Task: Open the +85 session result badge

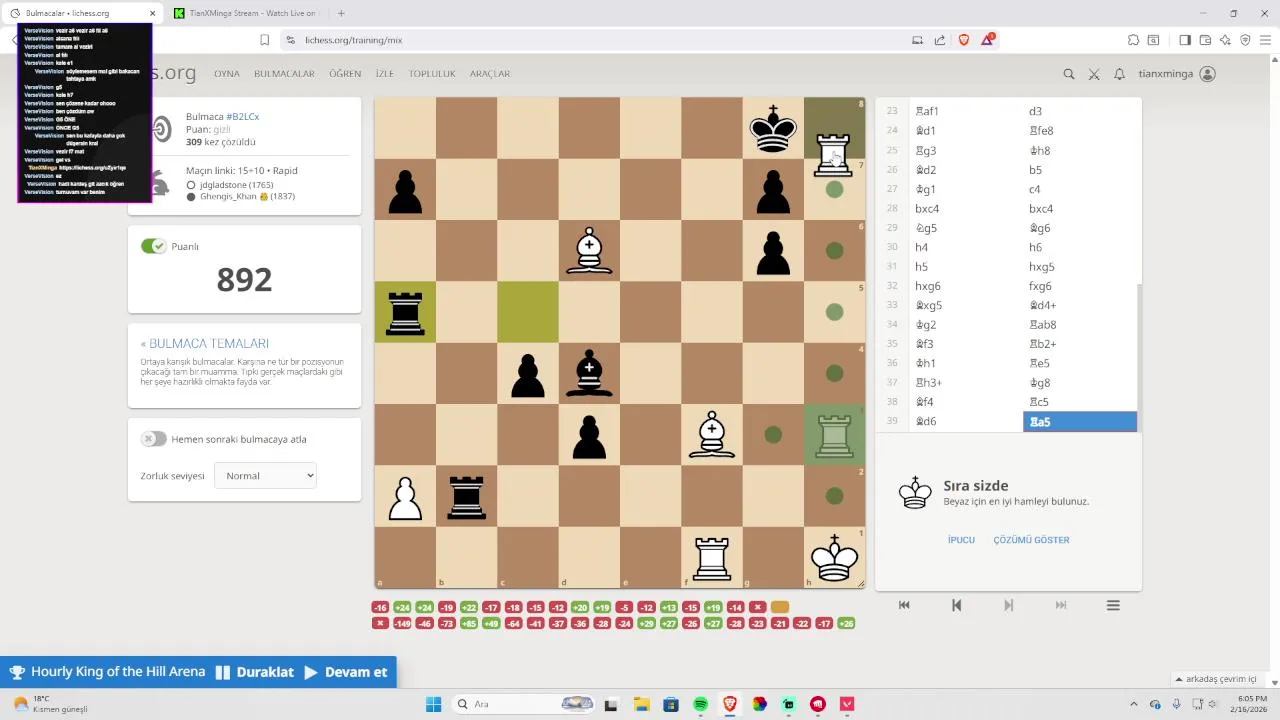Action: 467,623
